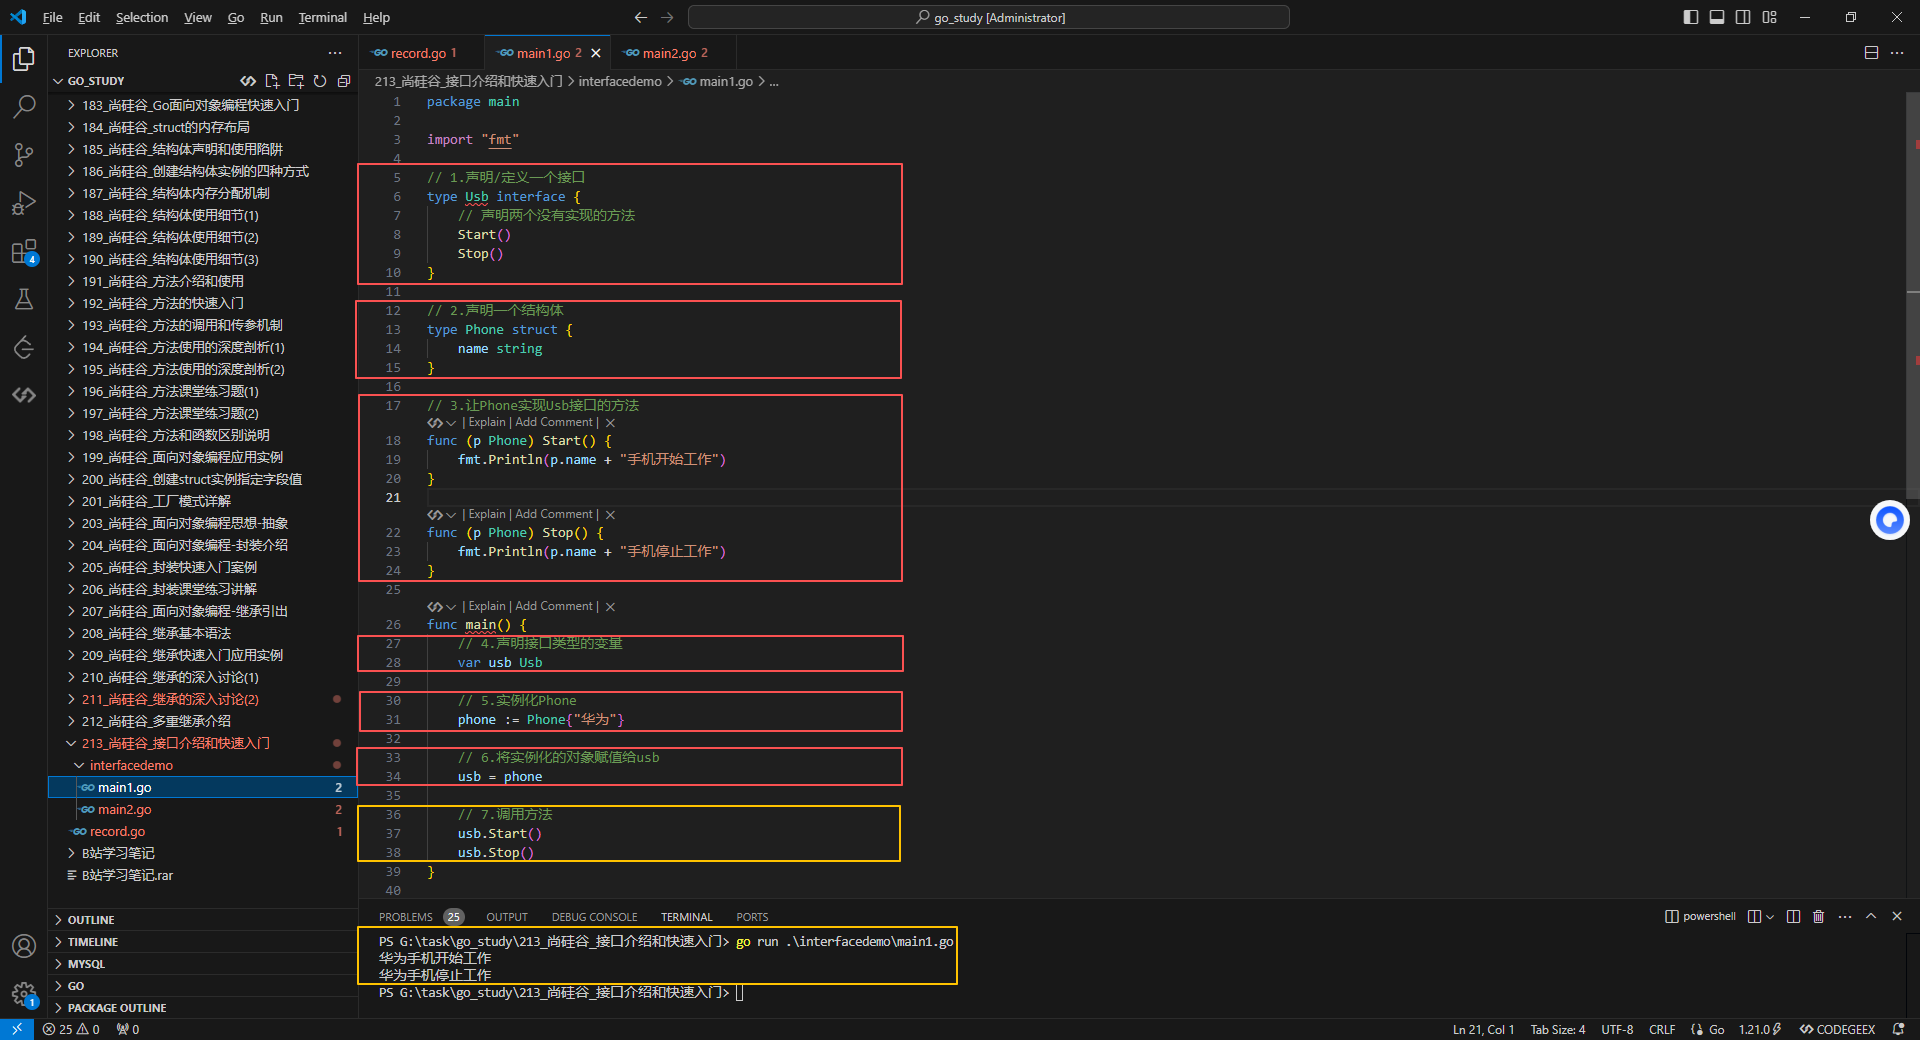Image resolution: width=1920 pixels, height=1040 pixels.
Task: Open Explorer Views and More Actions ellipsis
Action: 334,53
